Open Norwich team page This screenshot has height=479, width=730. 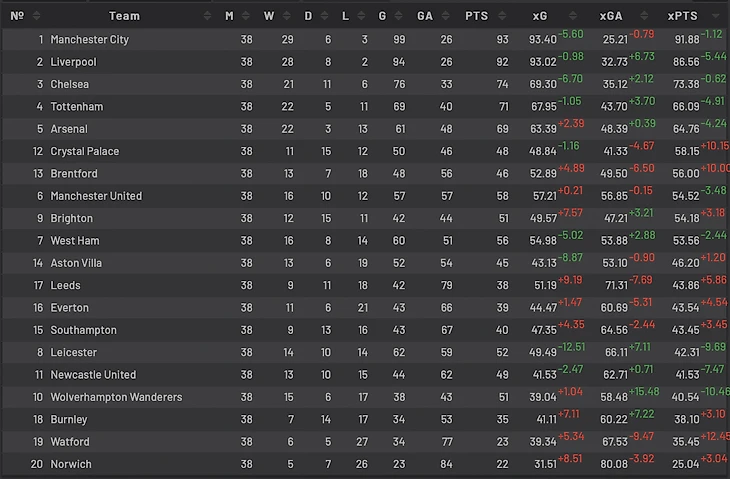coord(71,464)
